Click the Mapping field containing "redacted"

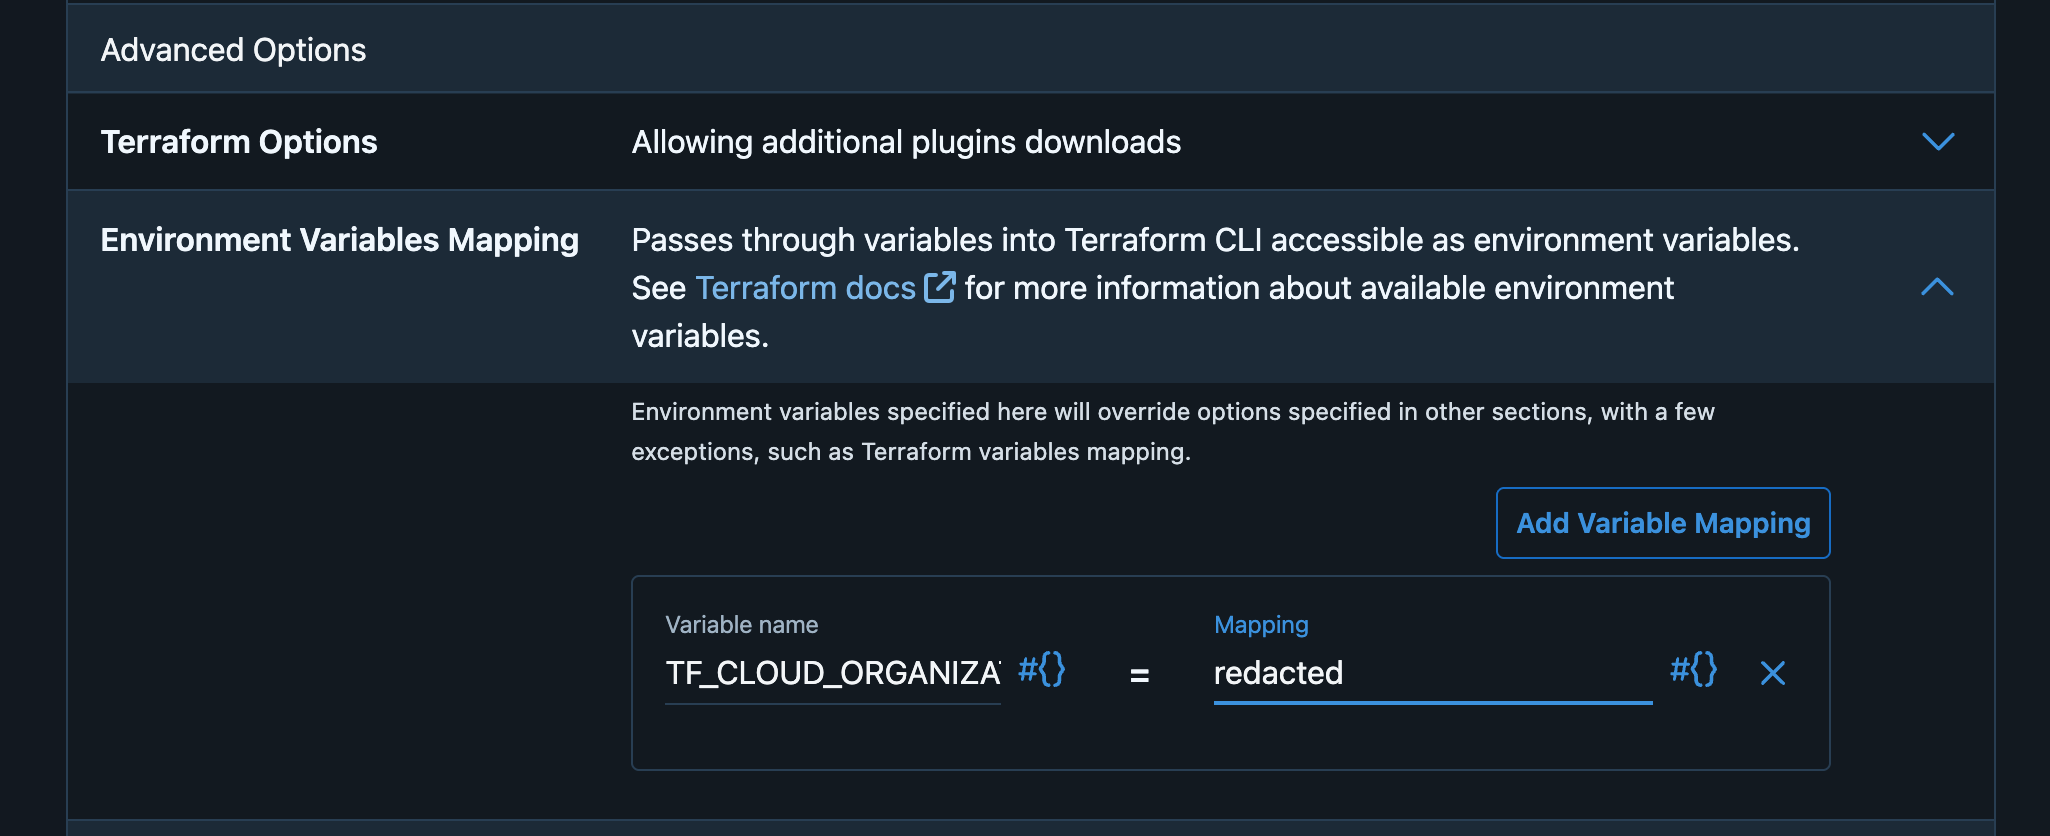coord(1431,673)
